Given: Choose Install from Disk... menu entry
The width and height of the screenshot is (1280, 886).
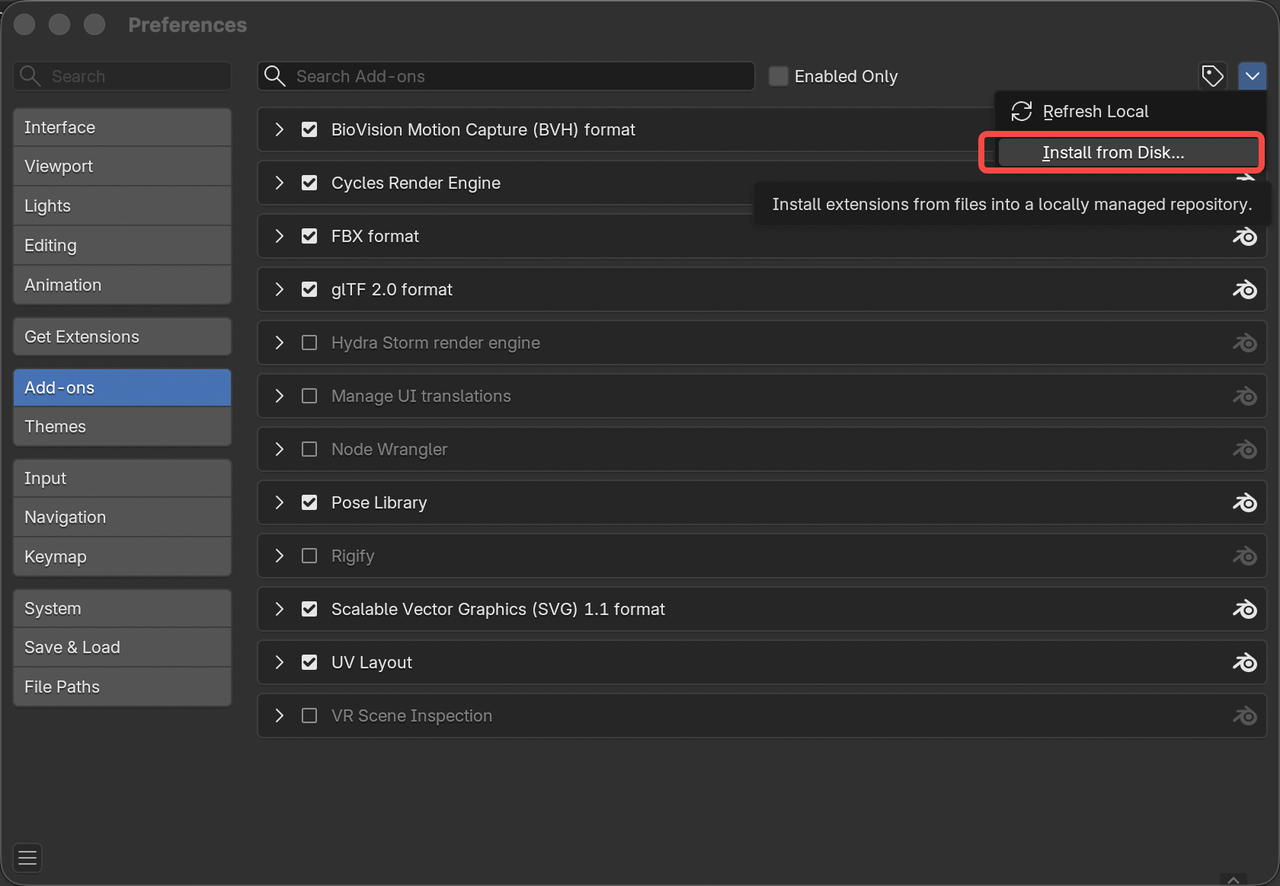Looking at the screenshot, I should coord(1128,152).
